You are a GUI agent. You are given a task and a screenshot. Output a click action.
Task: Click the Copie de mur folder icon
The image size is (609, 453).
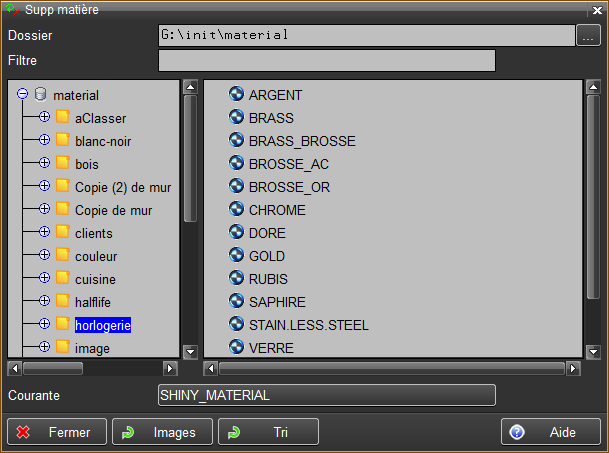[63, 209]
